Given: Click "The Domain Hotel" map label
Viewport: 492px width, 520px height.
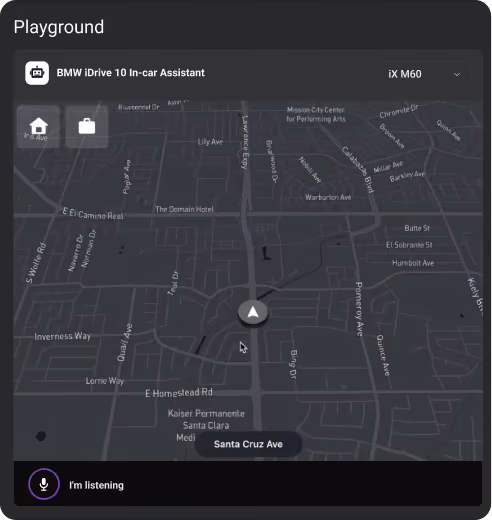Looking at the screenshot, I should point(184,209).
